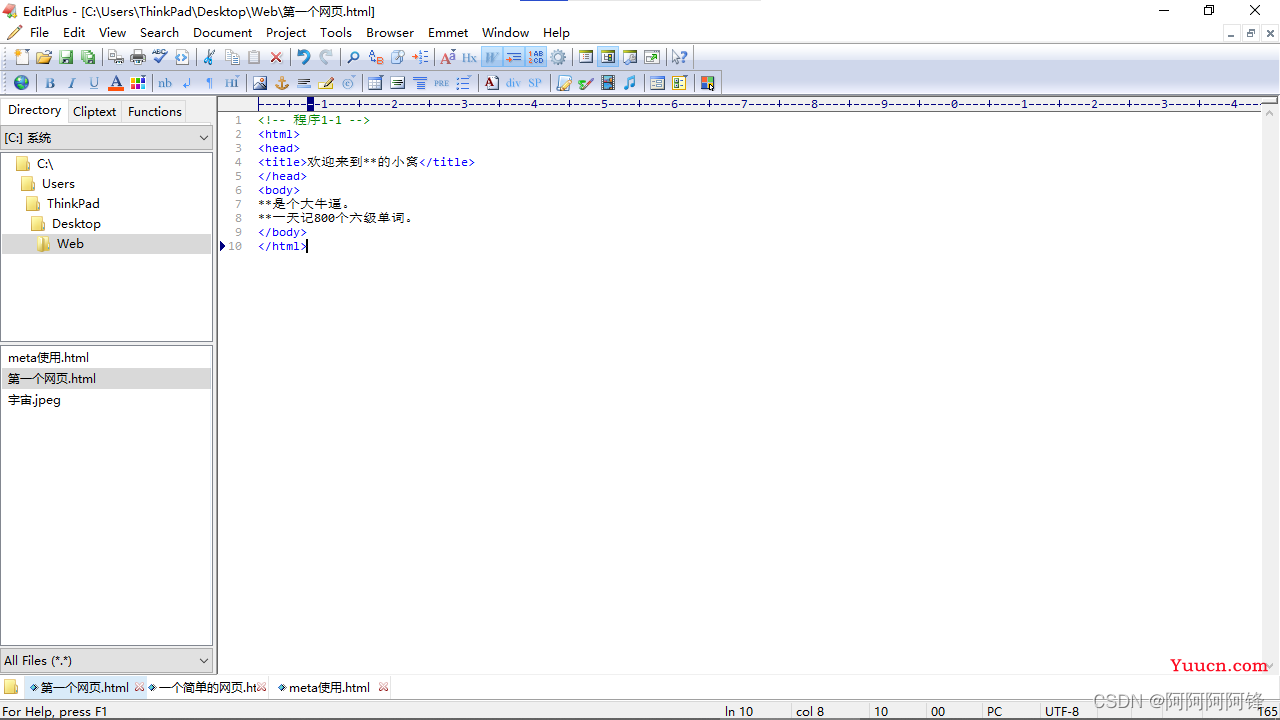Insert a div tag with div icon
The image size is (1280, 720).
click(513, 83)
